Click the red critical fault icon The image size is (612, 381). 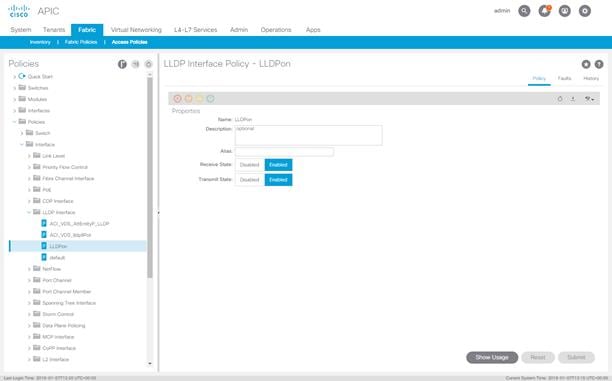(x=178, y=99)
